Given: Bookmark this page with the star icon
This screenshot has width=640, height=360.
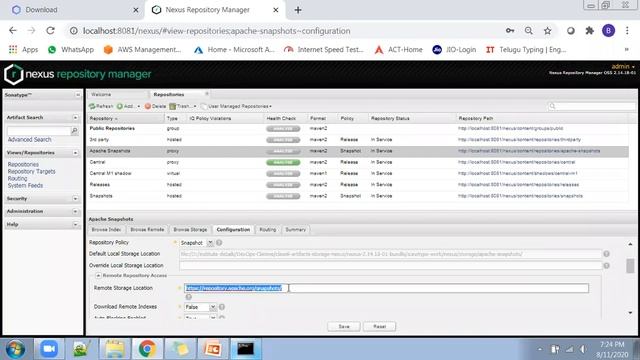Looking at the screenshot, I should (x=547, y=31).
